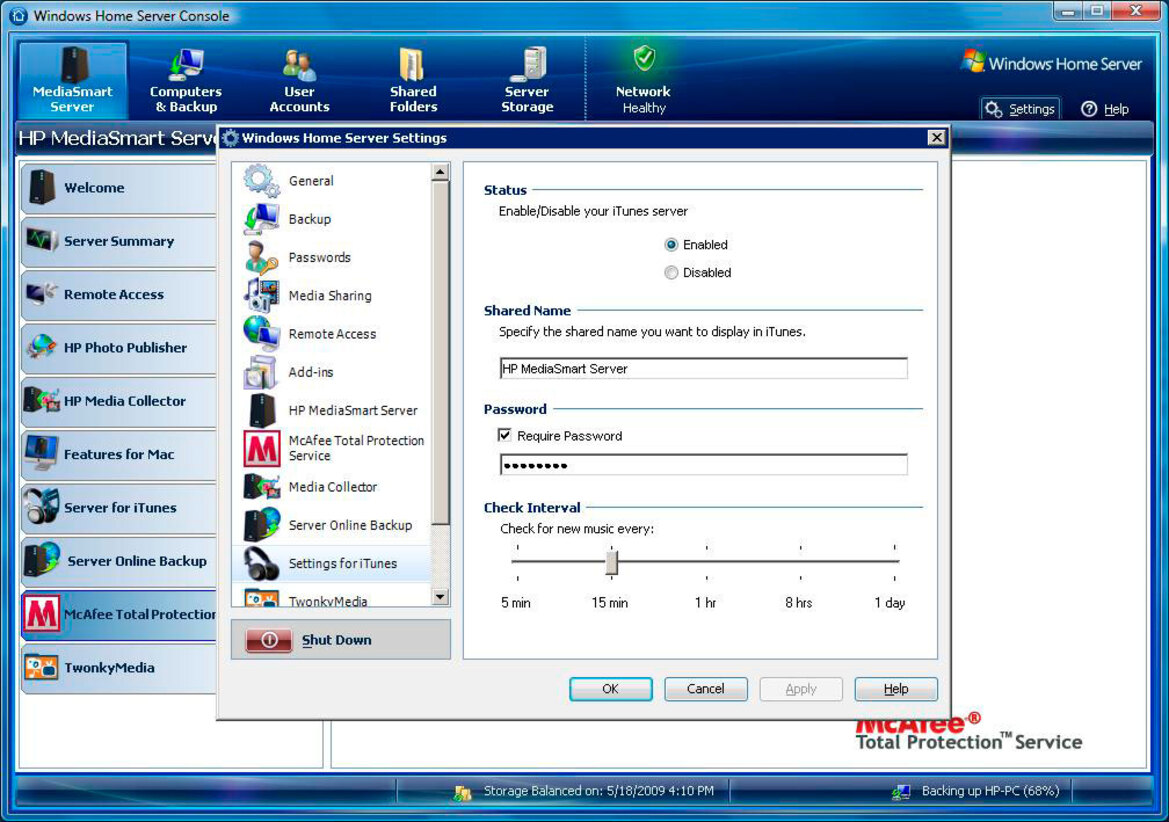
Task: Click the Media Sharing icon in settings list
Action: point(262,295)
